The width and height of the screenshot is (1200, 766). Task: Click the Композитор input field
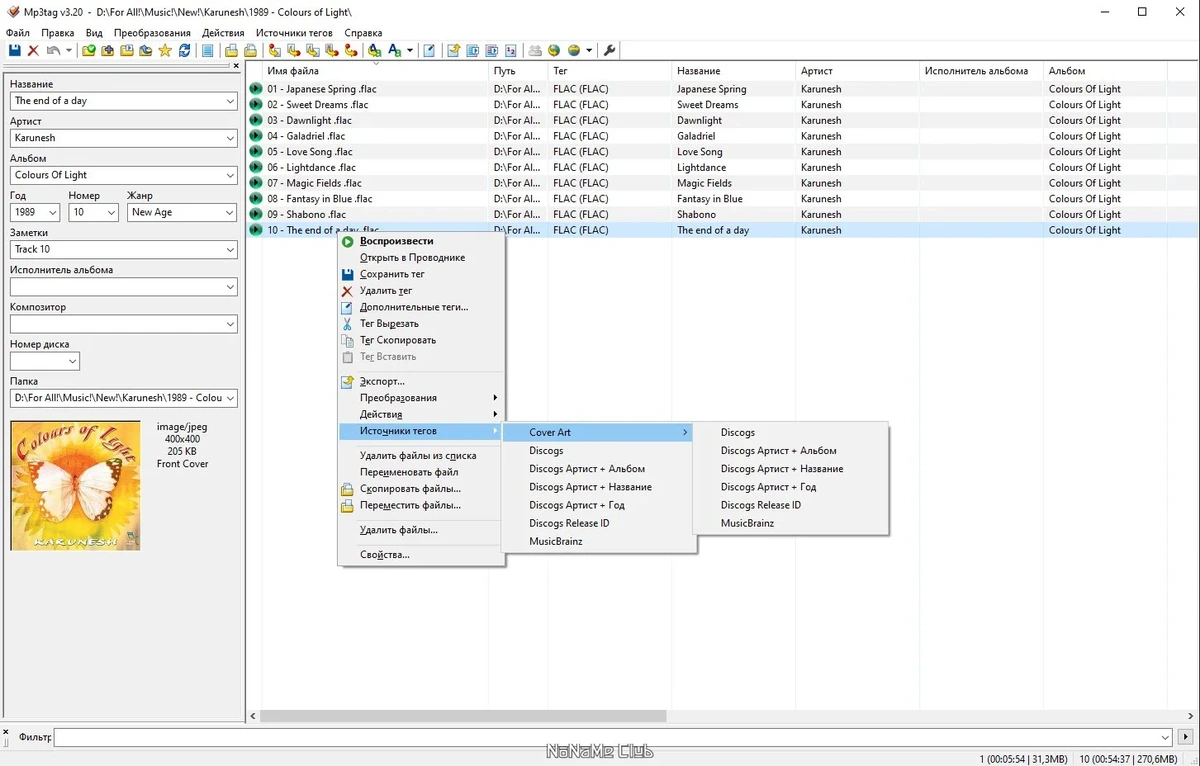(117, 324)
